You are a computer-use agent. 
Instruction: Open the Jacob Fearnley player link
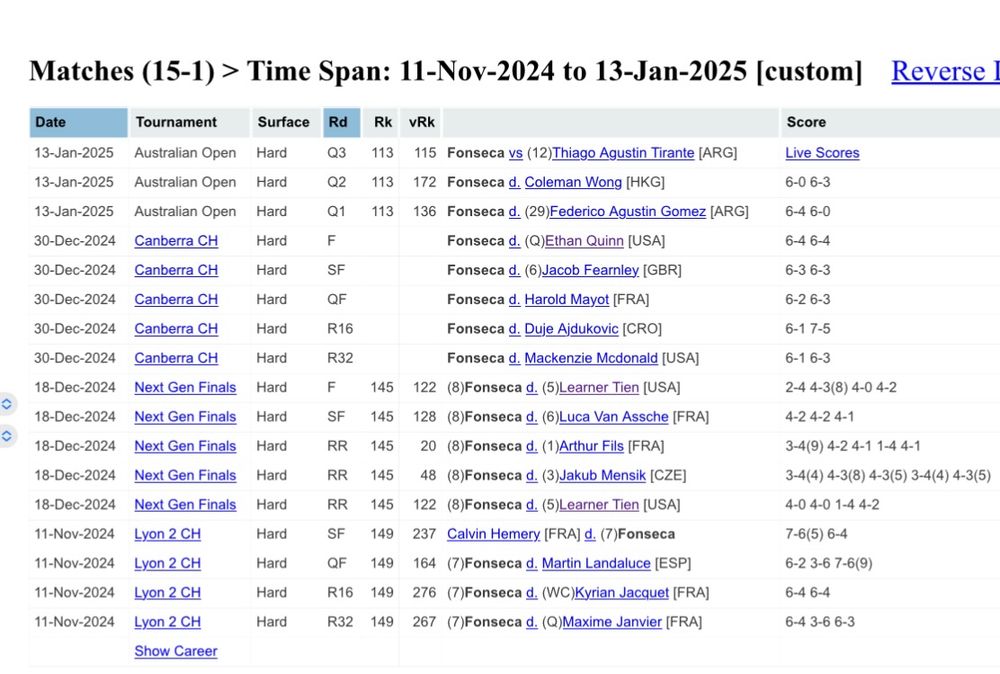click(x=590, y=270)
